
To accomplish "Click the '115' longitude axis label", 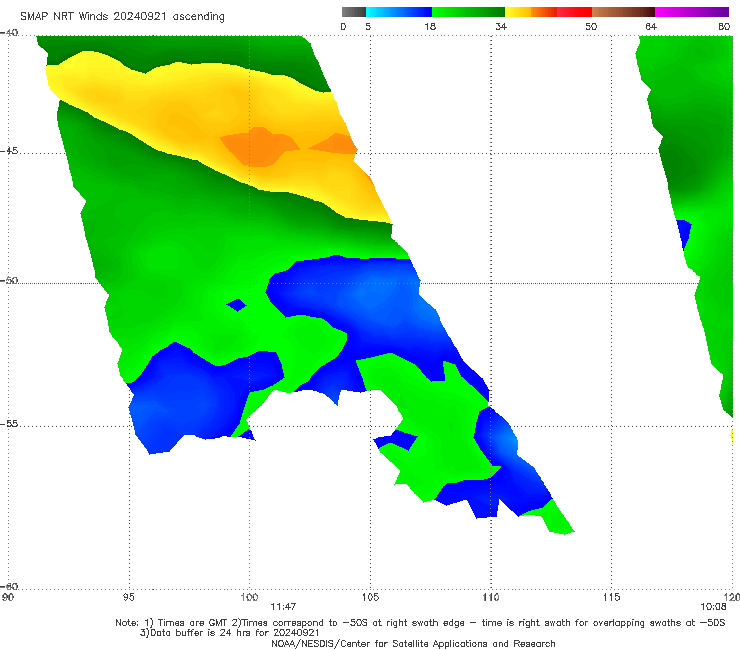I will click(x=612, y=598).
